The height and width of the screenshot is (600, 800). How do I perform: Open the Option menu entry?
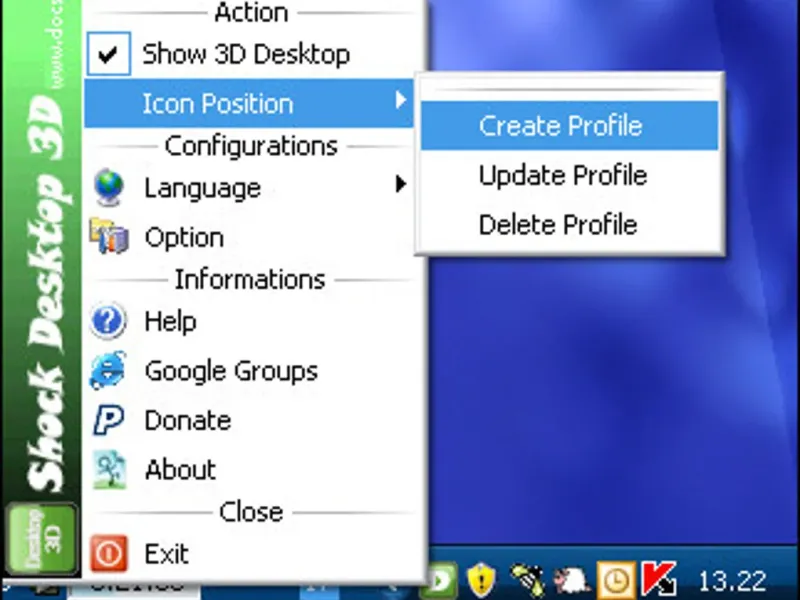[x=184, y=238]
